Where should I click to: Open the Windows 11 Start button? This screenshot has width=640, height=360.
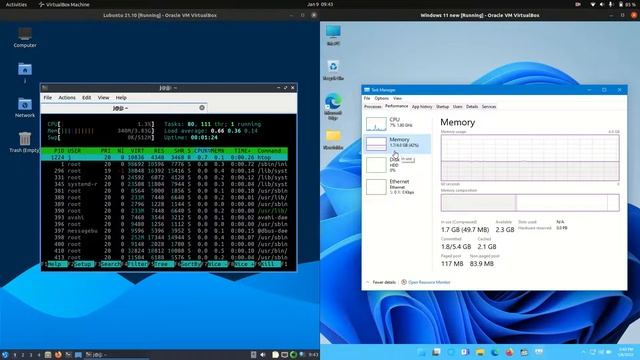421,352
